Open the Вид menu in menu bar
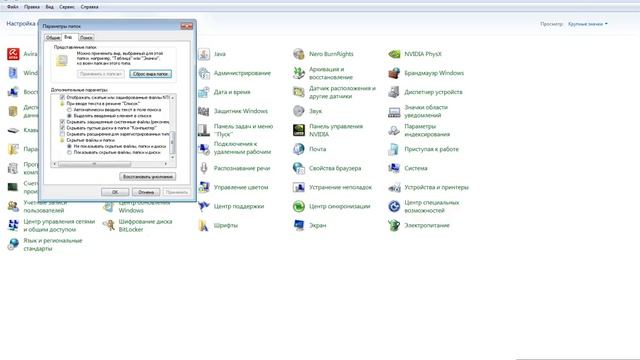The height and width of the screenshot is (360, 640). [49, 7]
